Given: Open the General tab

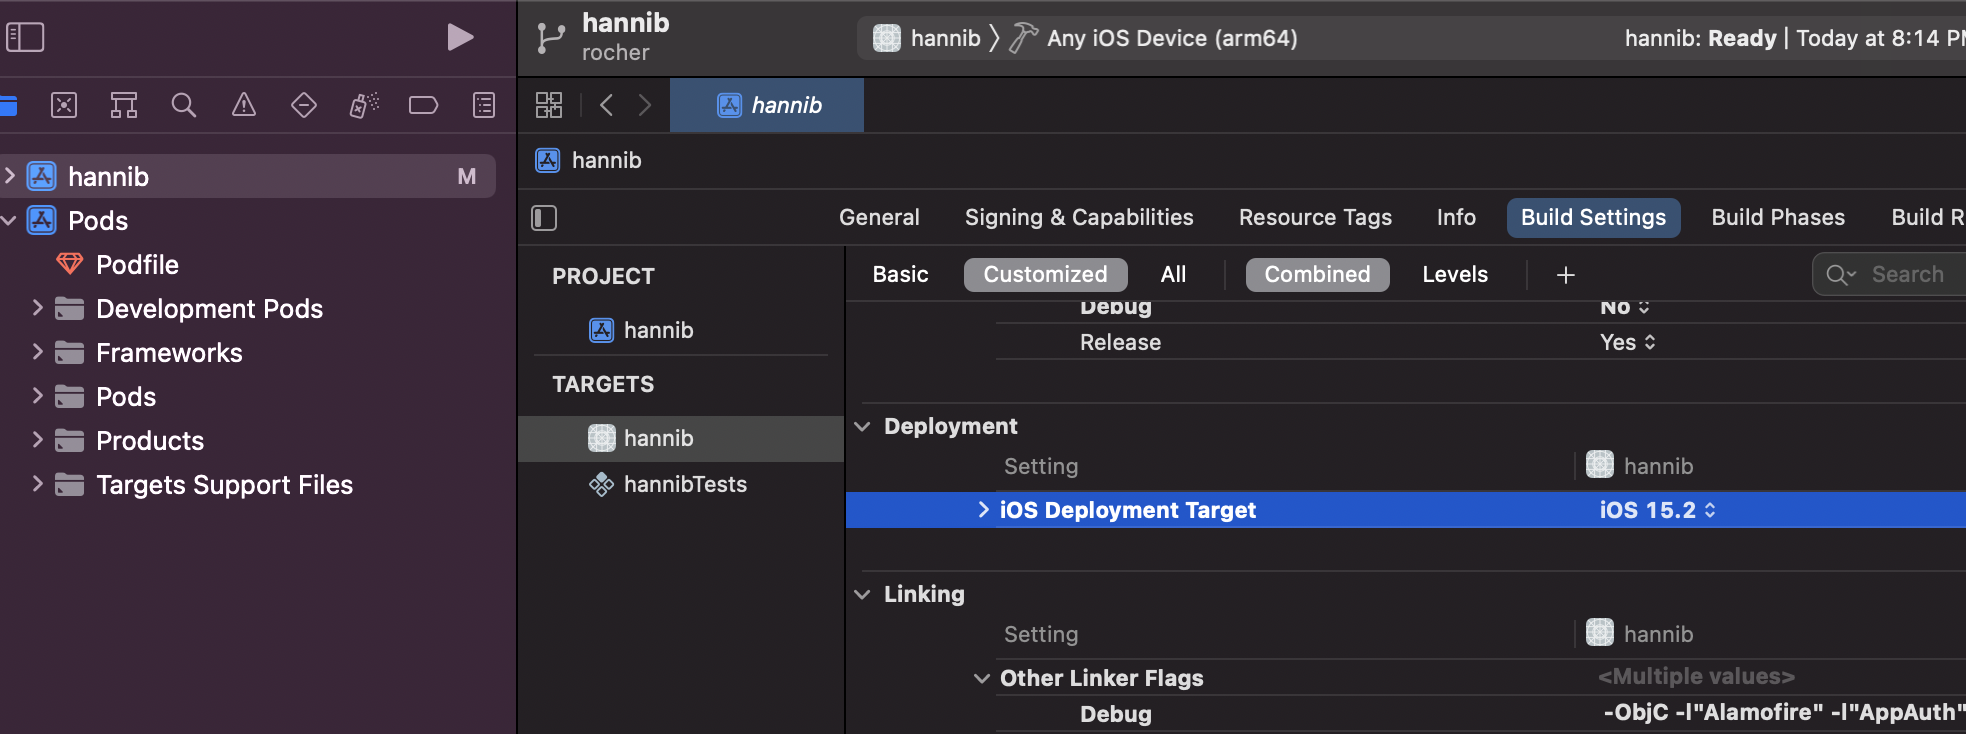Looking at the screenshot, I should (x=879, y=217).
